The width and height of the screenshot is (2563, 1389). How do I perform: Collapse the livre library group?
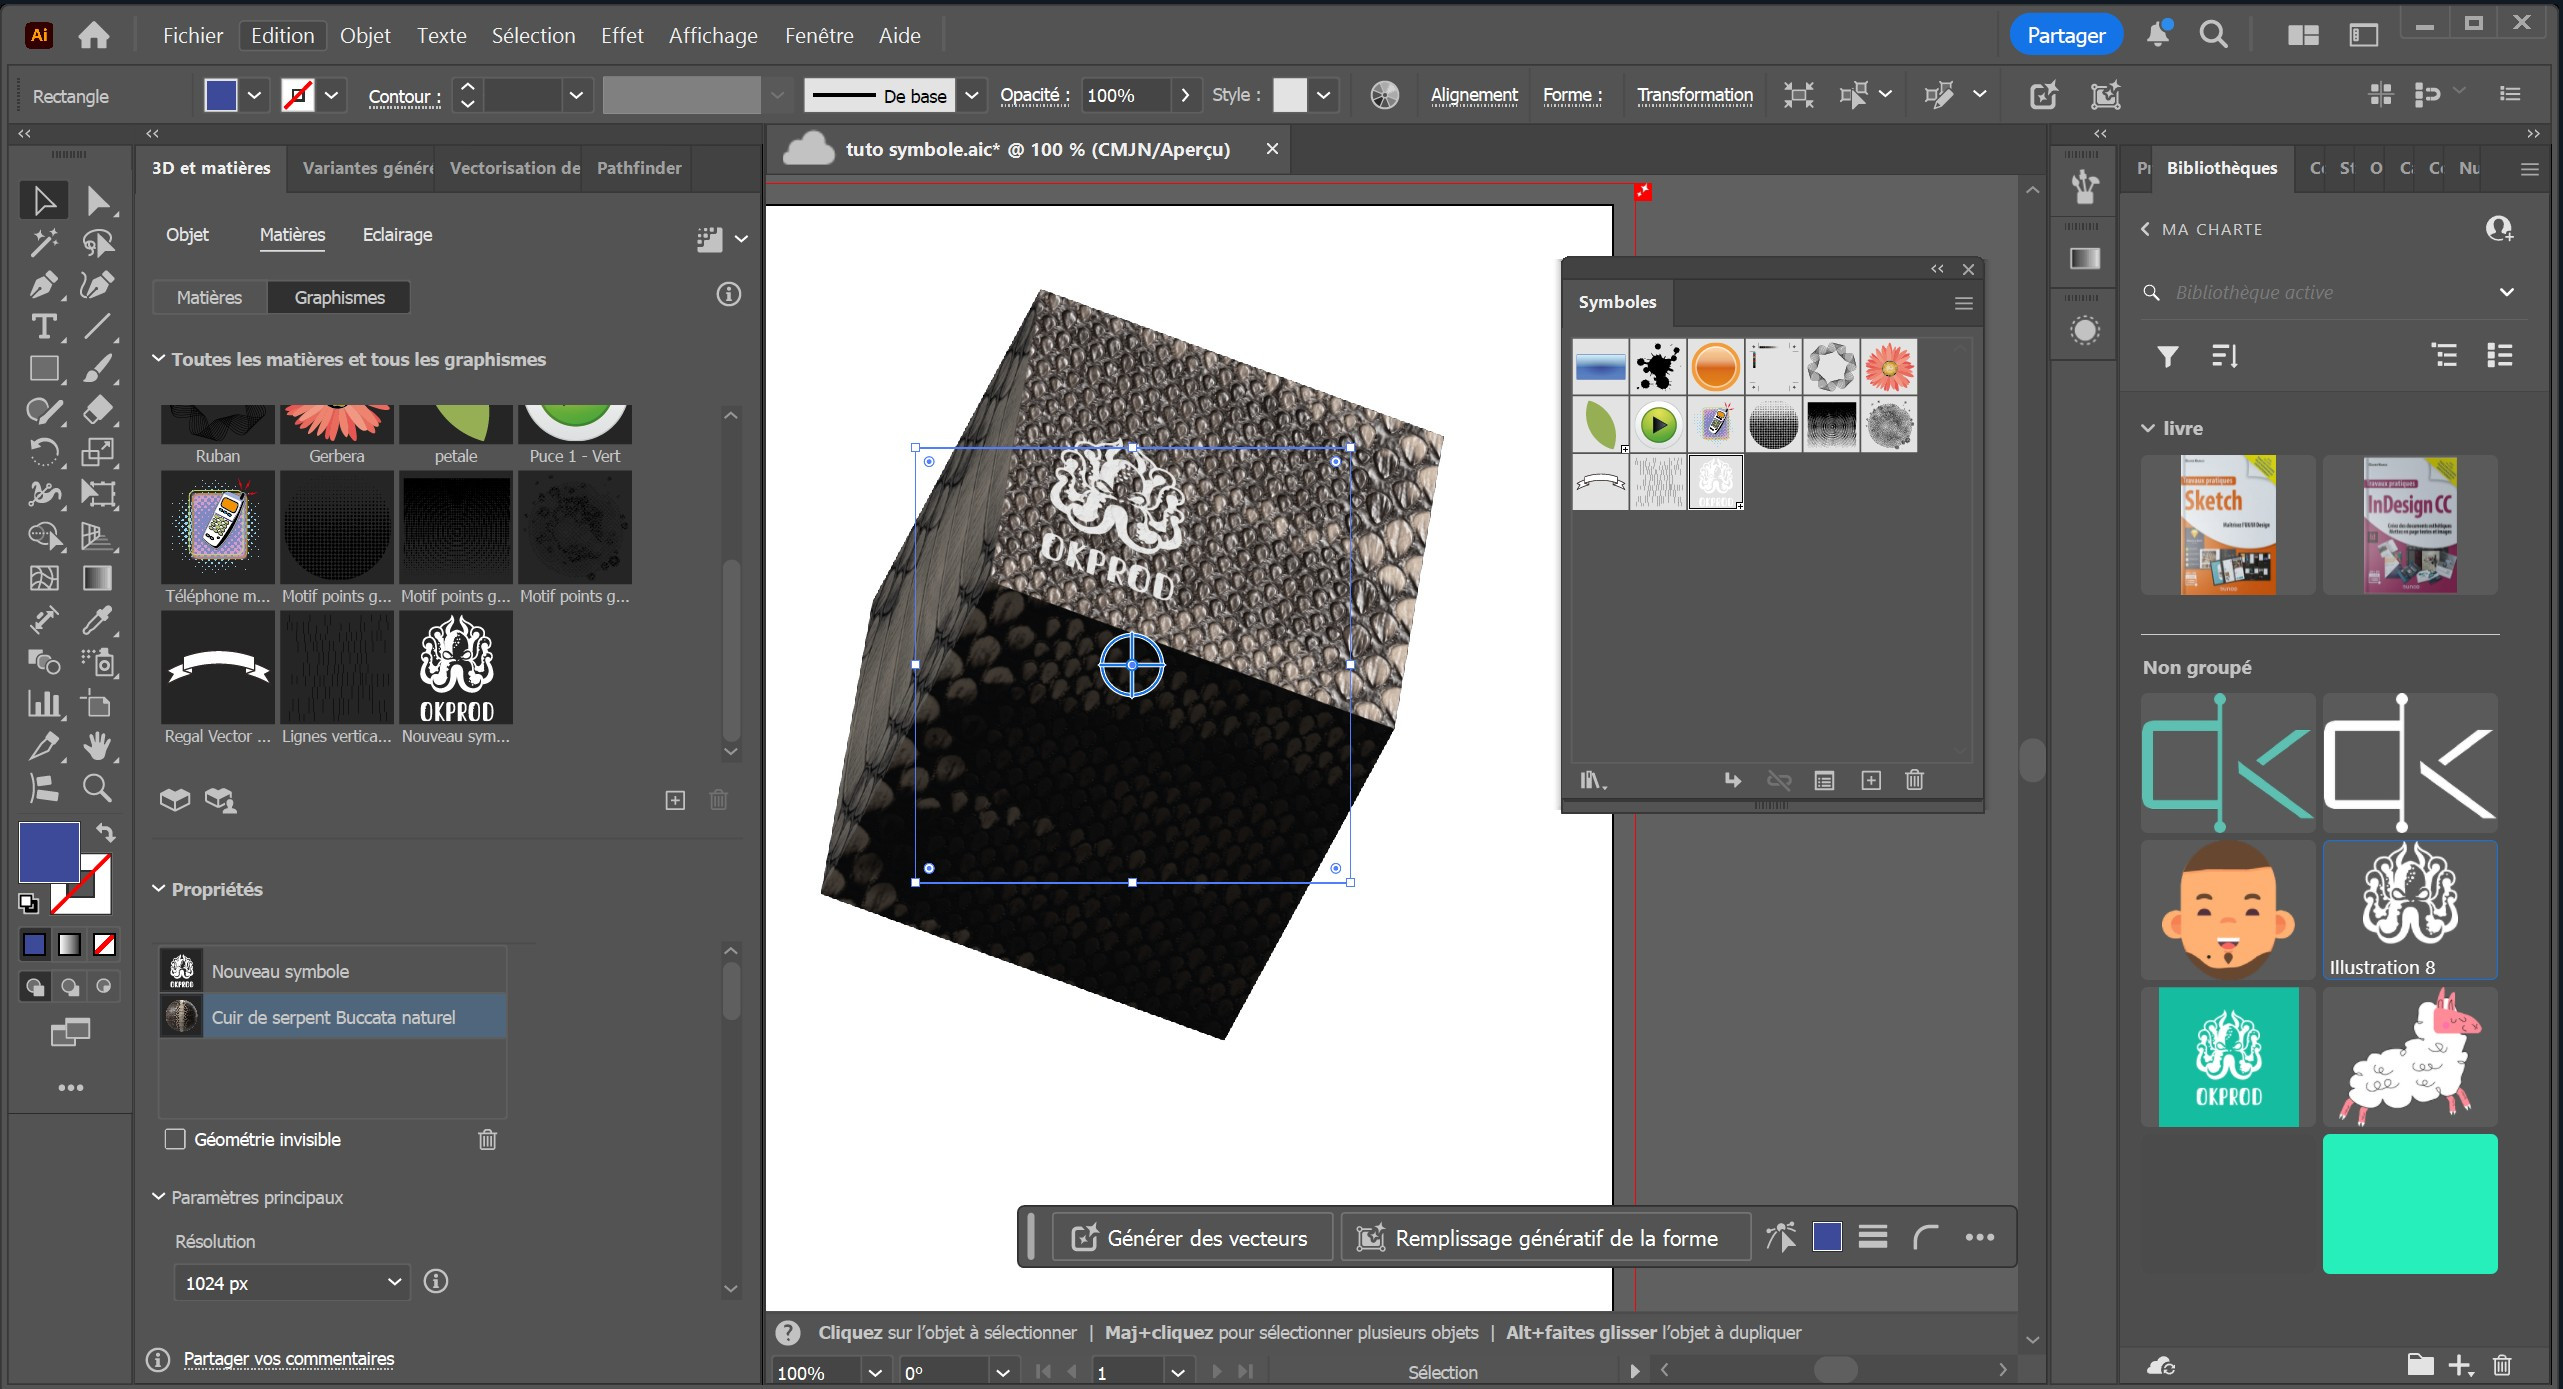[x=2148, y=428]
